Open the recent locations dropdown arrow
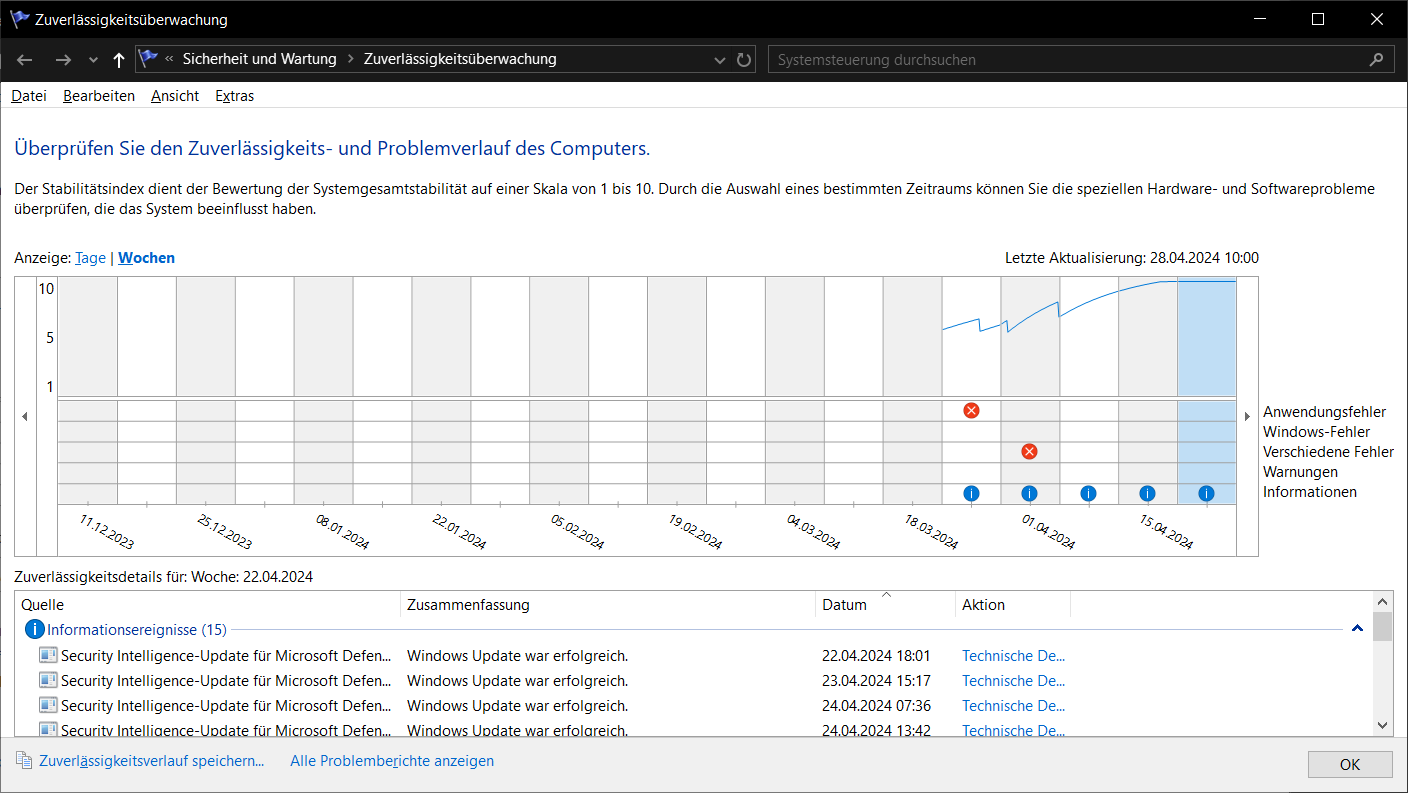The width and height of the screenshot is (1408, 793). [94, 60]
